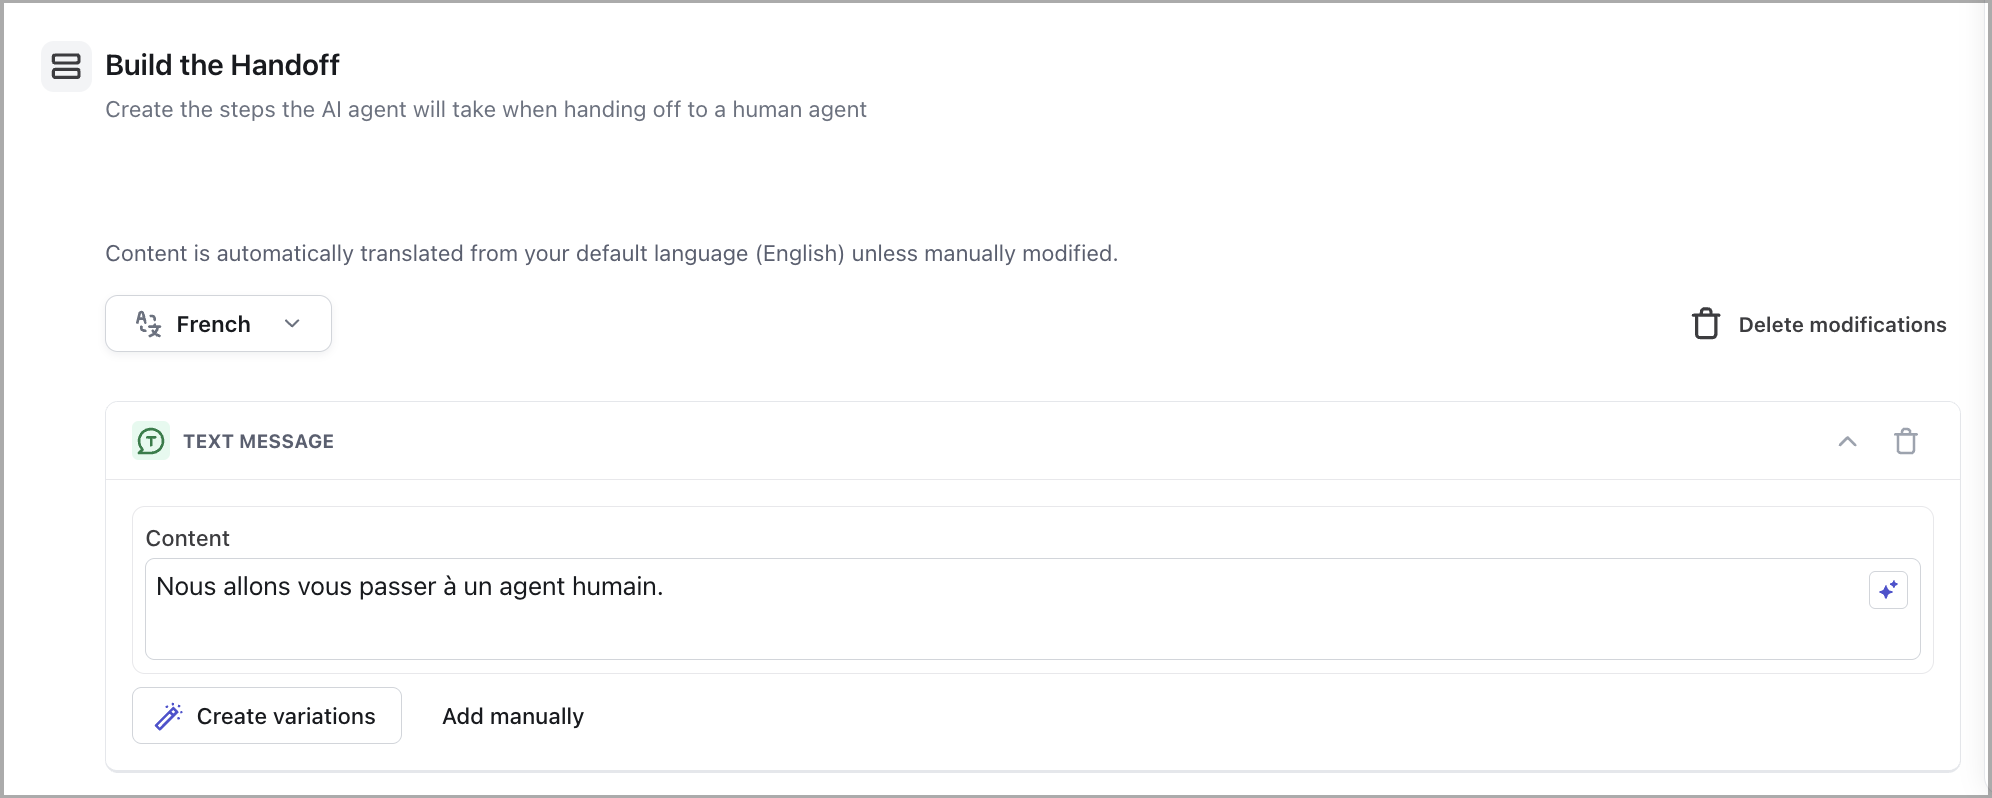Click the Content field label

188,538
